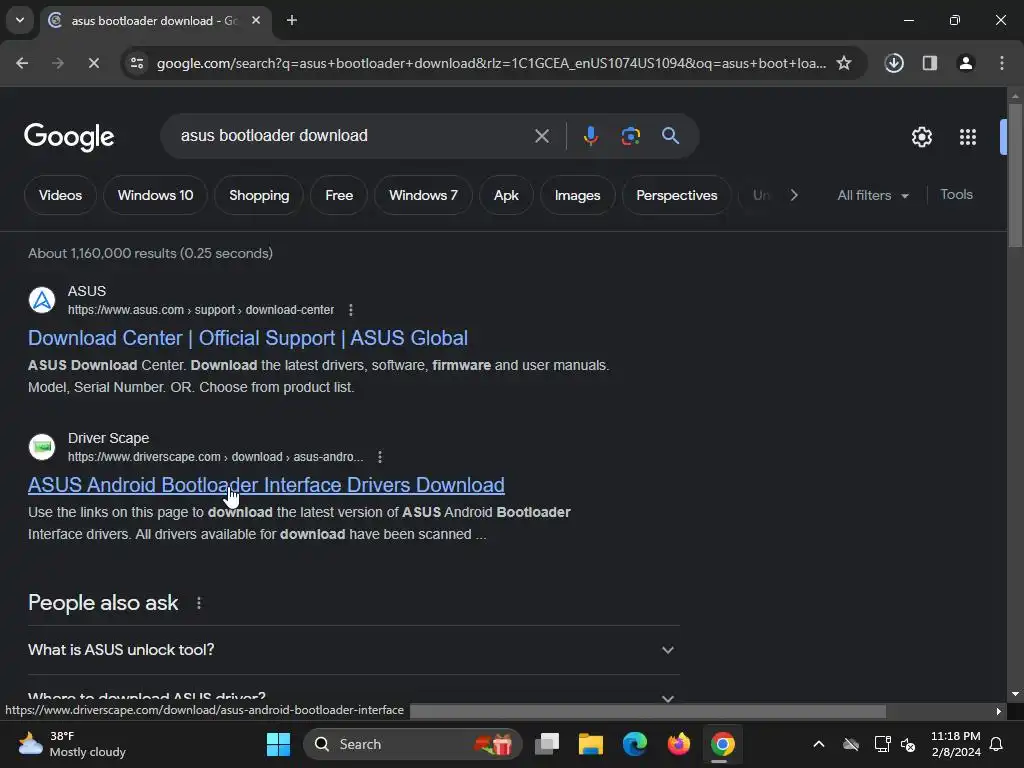The width and height of the screenshot is (1024, 768).
Task: Click the Driver Scape site favicon
Action: tap(42, 447)
